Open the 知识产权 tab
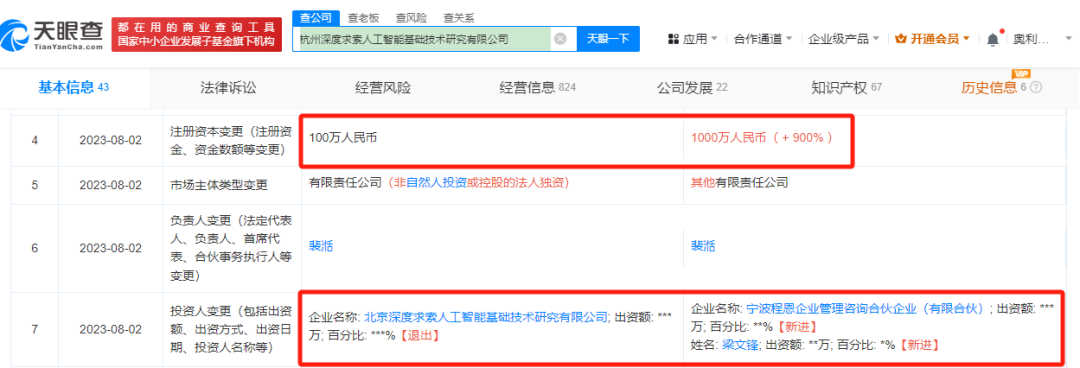The height and width of the screenshot is (368, 1080). pyautogui.click(x=847, y=88)
